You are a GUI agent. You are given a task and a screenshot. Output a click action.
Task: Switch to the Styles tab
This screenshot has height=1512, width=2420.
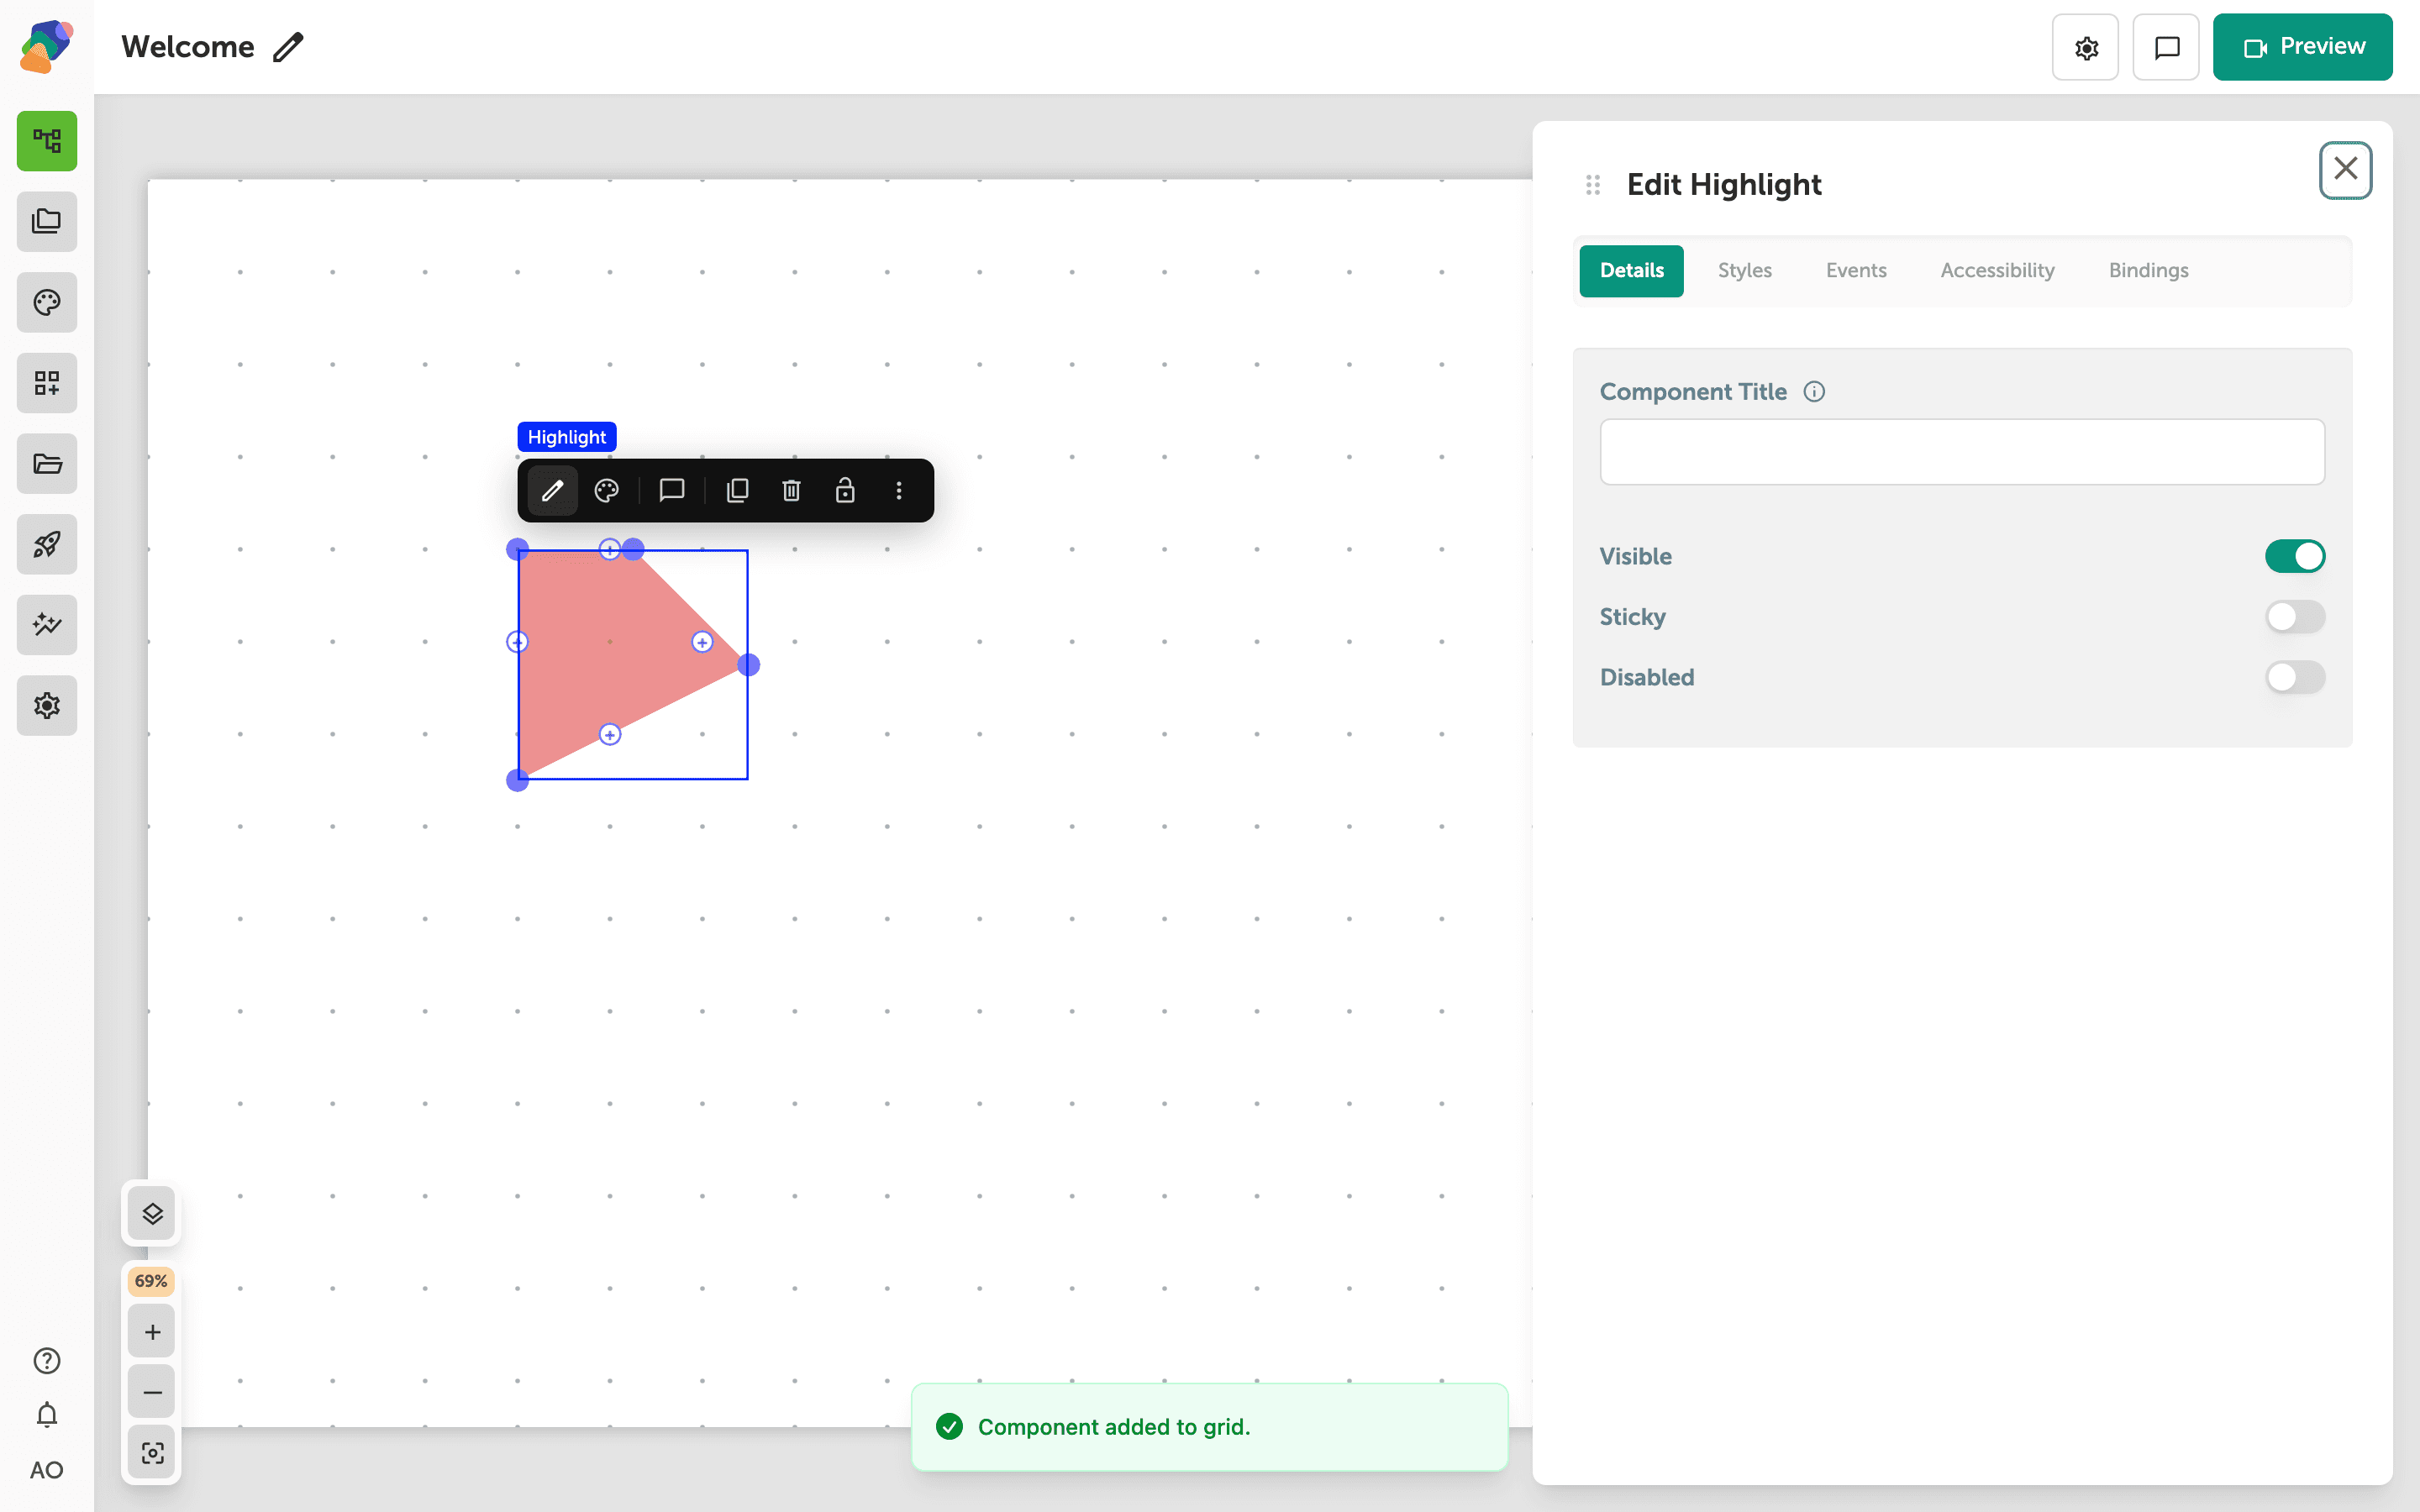pos(1745,270)
